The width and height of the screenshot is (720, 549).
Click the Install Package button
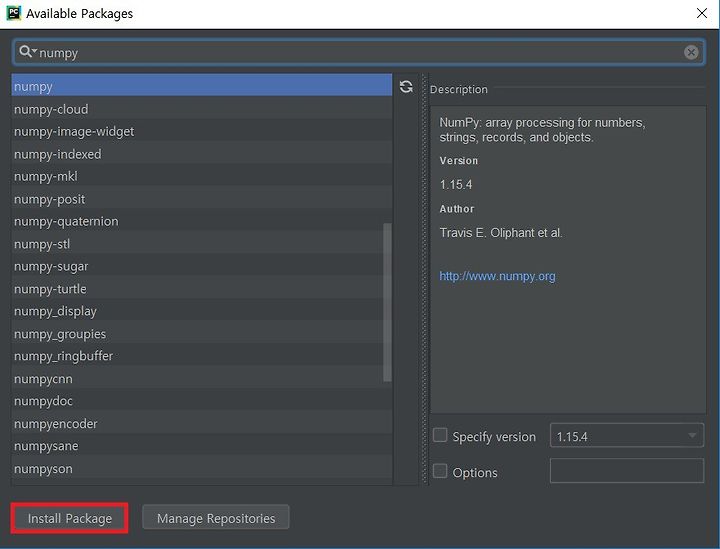[x=69, y=518]
